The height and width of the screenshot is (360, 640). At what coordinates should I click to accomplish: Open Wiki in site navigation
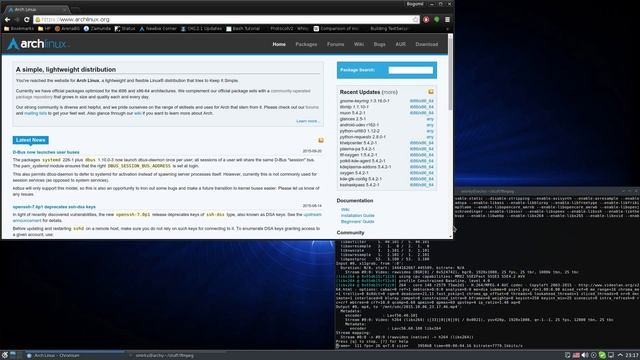[x=359, y=44]
